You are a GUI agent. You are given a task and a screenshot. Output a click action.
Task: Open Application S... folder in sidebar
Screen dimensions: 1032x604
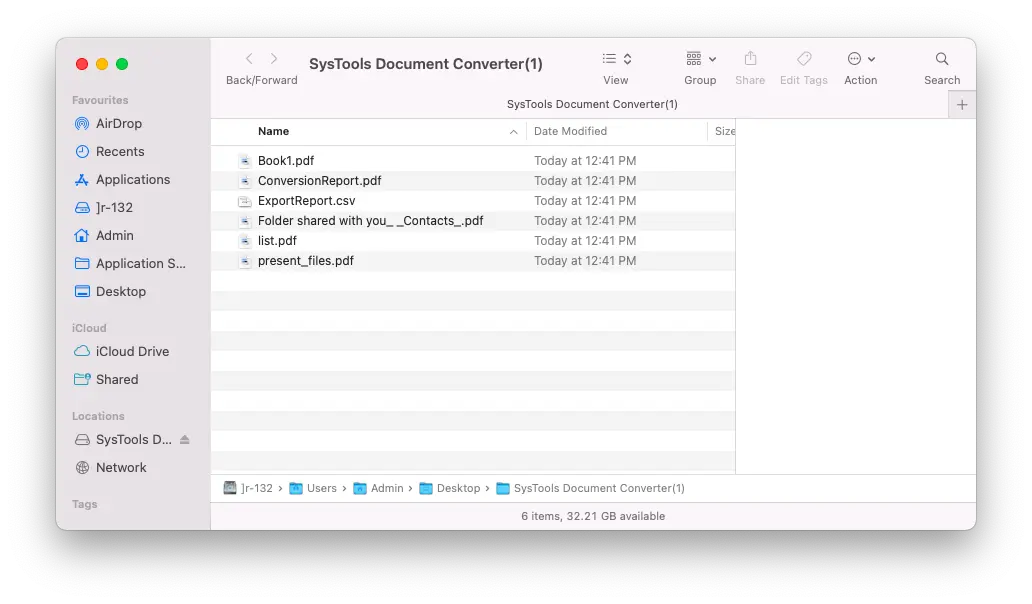[140, 263]
